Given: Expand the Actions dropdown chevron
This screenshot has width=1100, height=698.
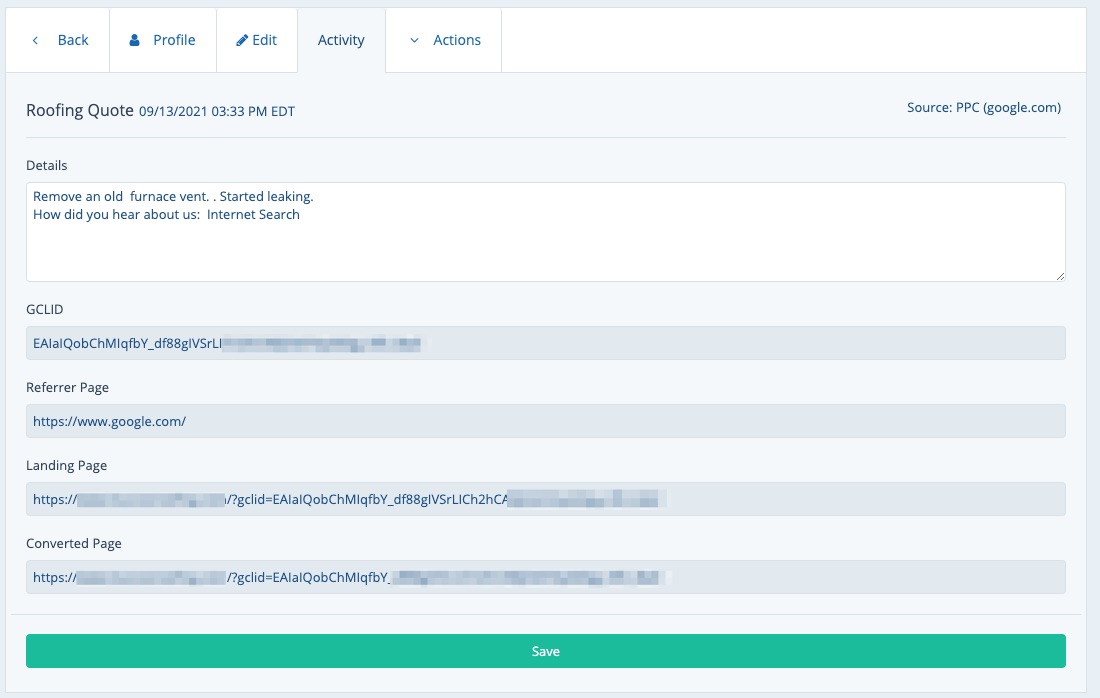Looking at the screenshot, I should click(414, 41).
